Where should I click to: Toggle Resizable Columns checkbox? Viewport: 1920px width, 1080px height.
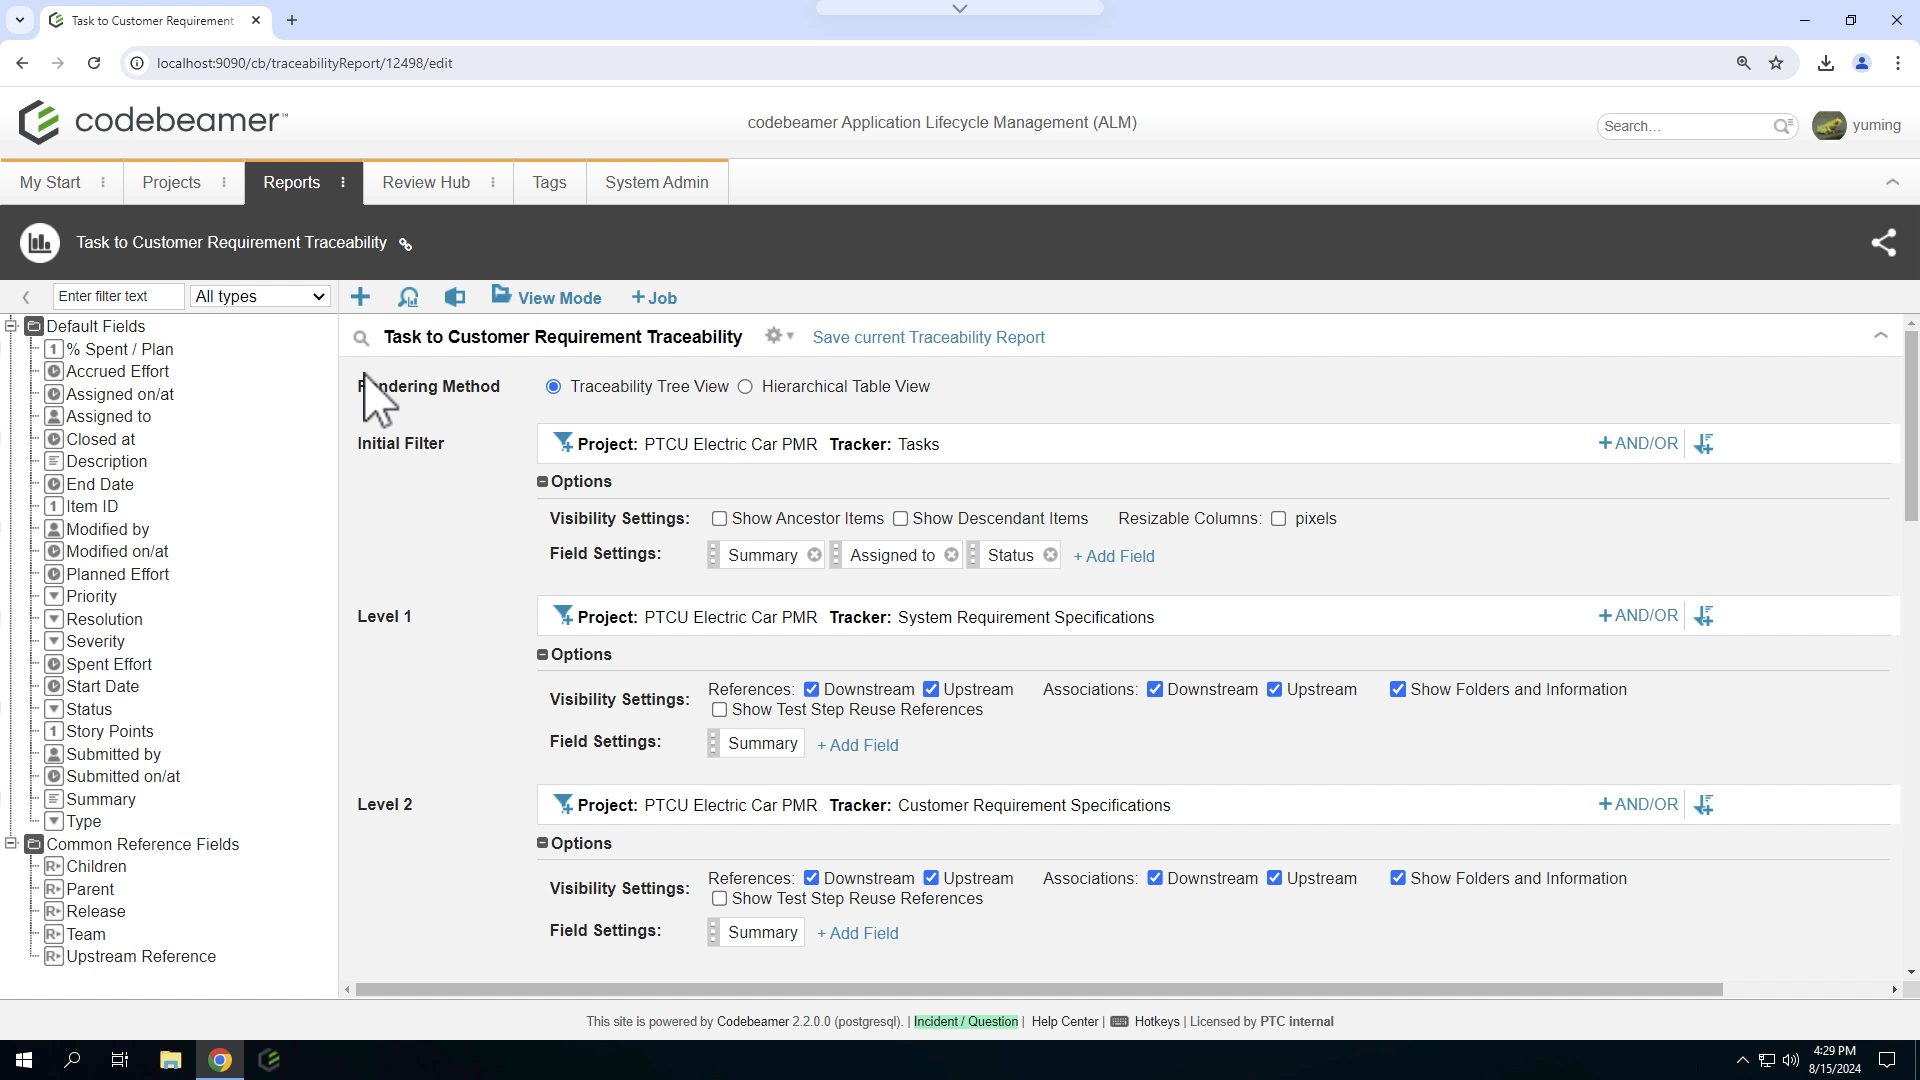[1278, 519]
